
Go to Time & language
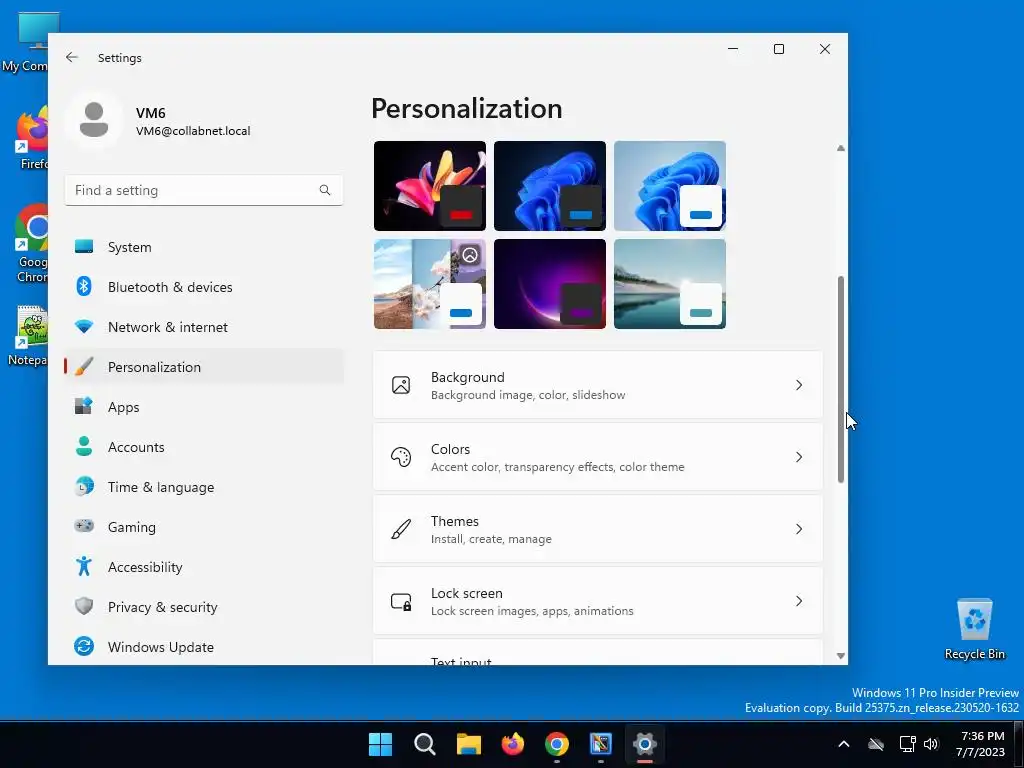tap(204, 487)
